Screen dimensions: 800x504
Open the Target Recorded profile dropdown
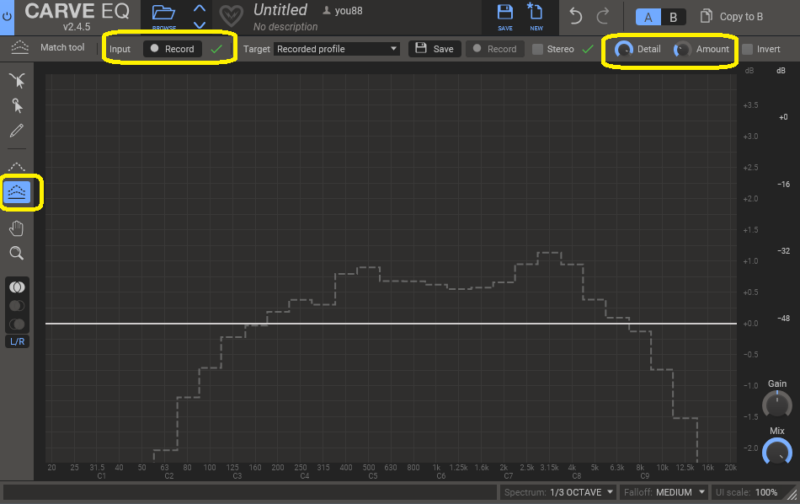coord(336,48)
